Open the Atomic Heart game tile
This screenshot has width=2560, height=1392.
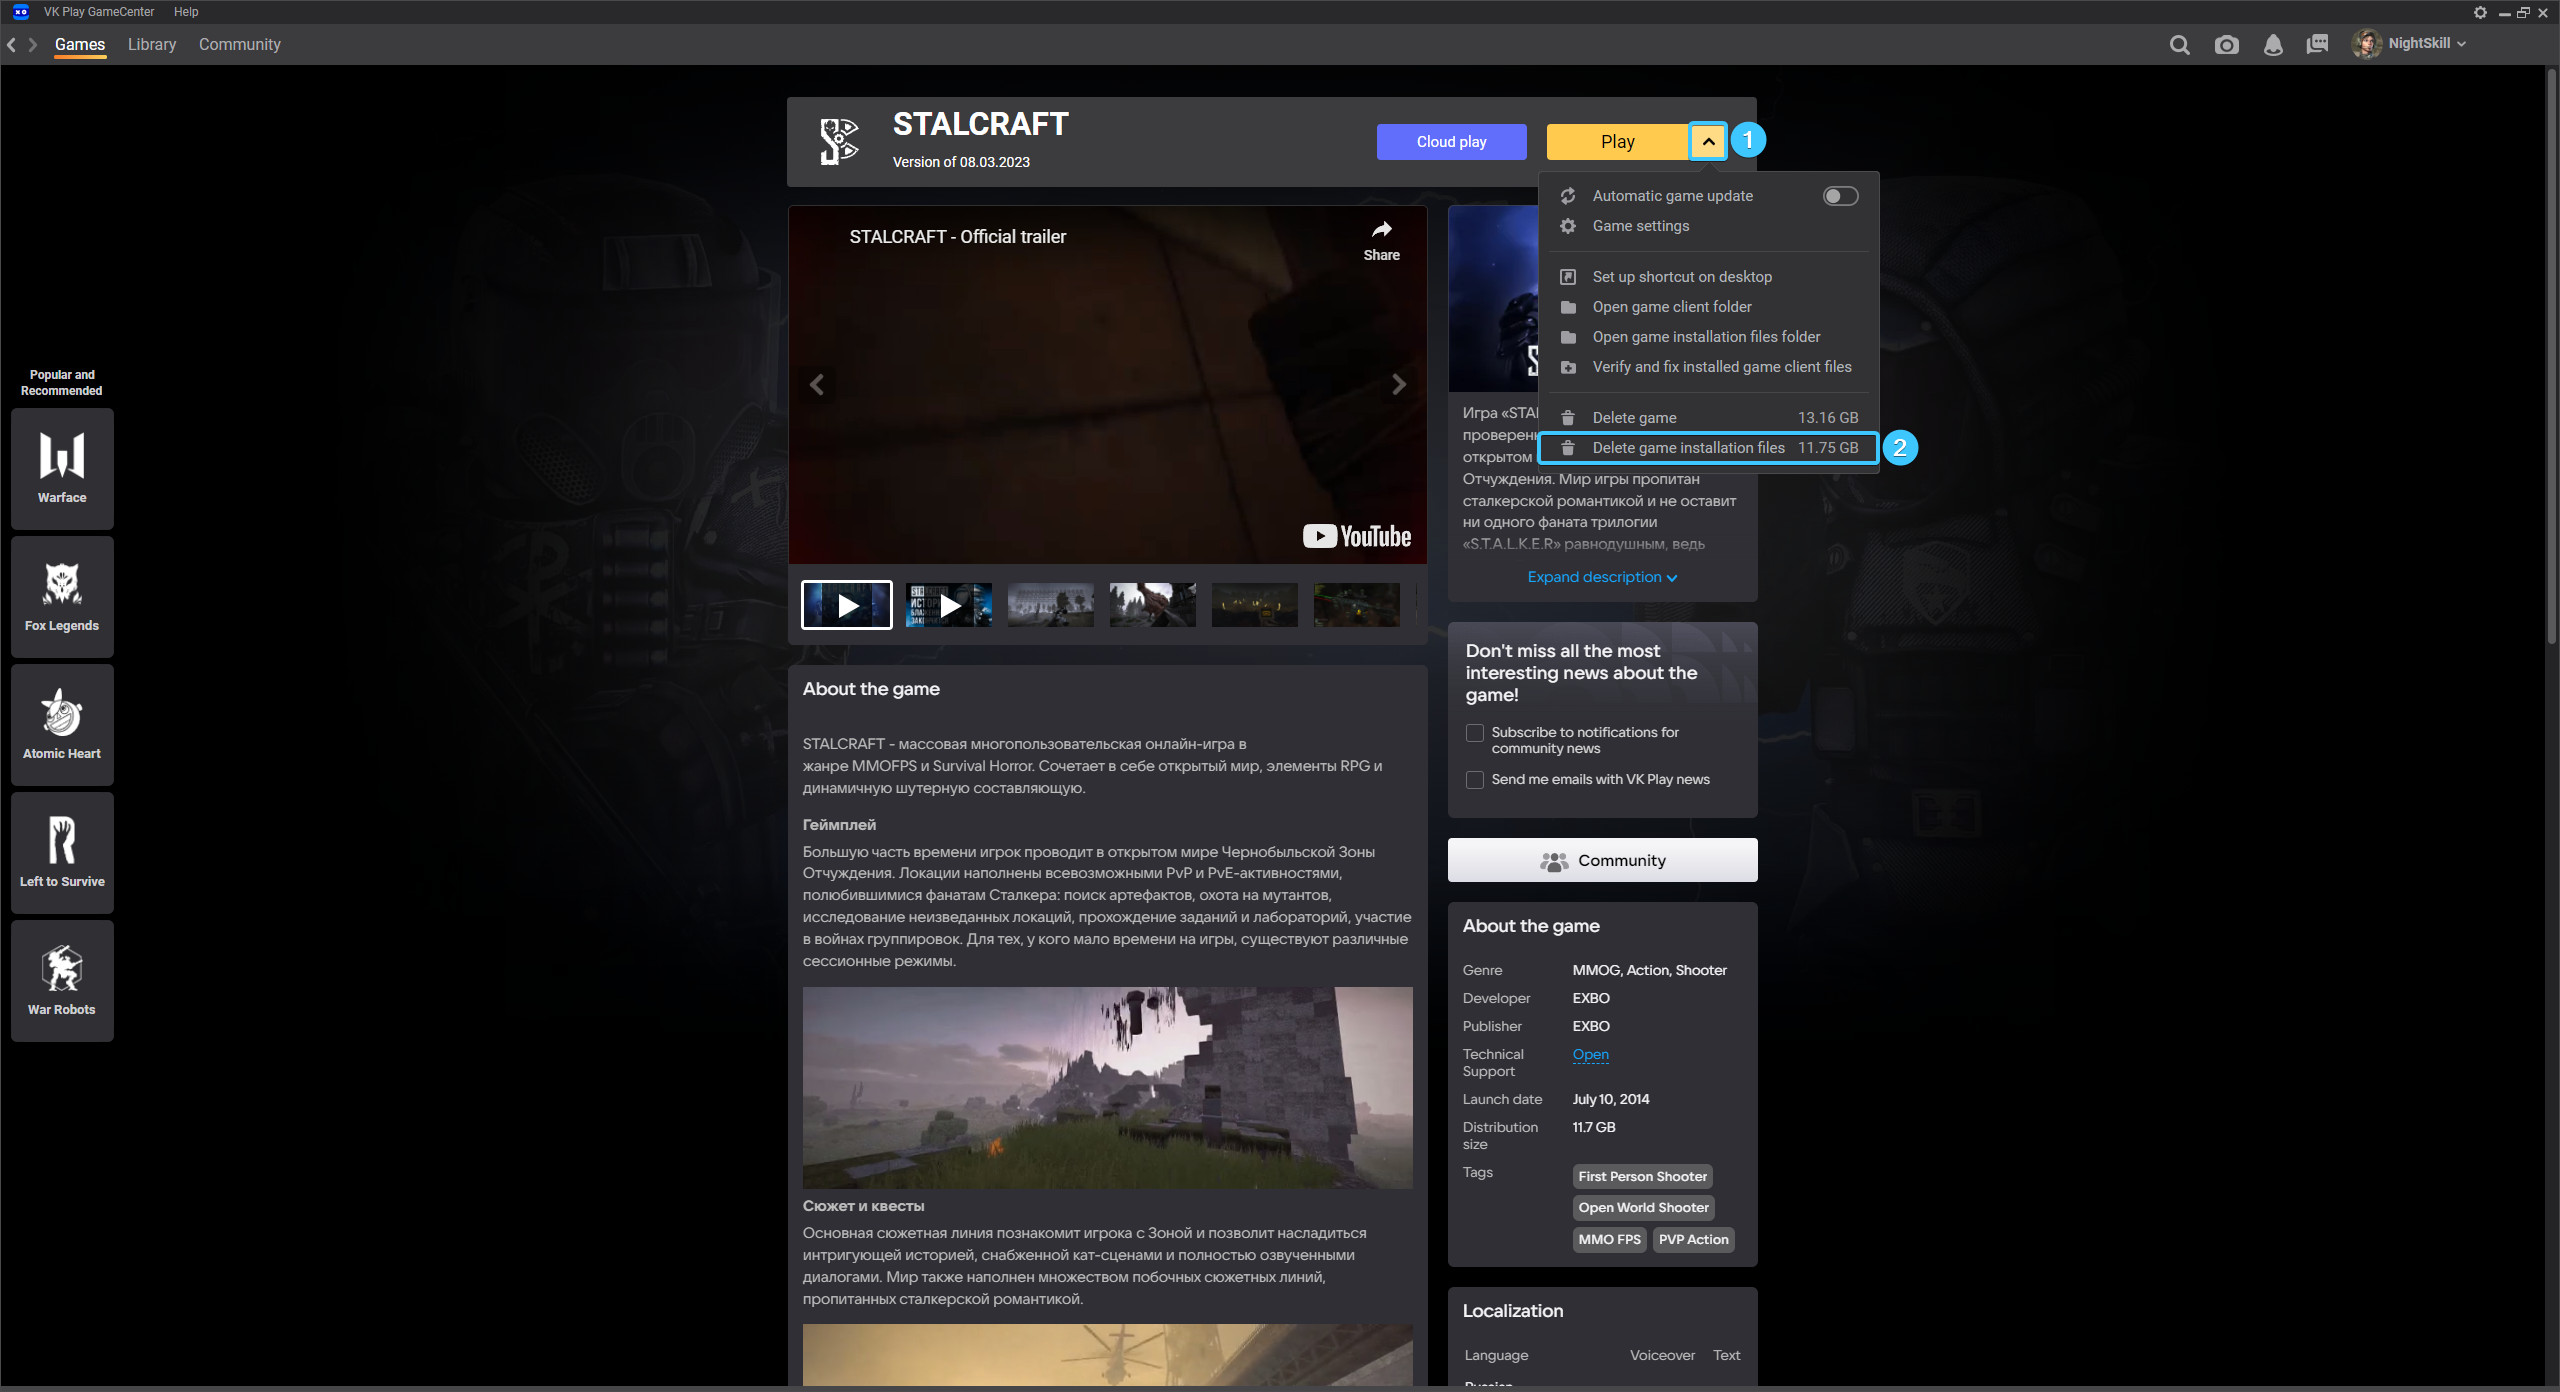(62, 724)
